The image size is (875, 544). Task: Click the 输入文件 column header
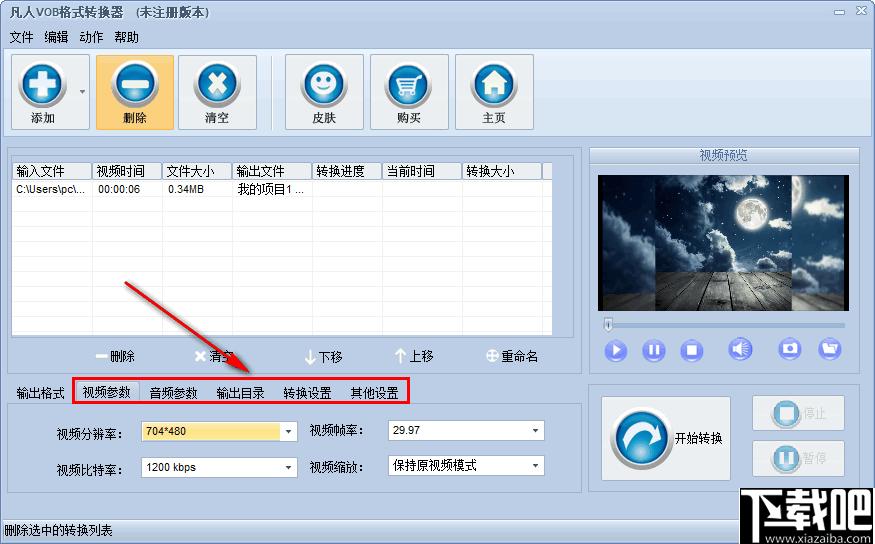(52, 171)
